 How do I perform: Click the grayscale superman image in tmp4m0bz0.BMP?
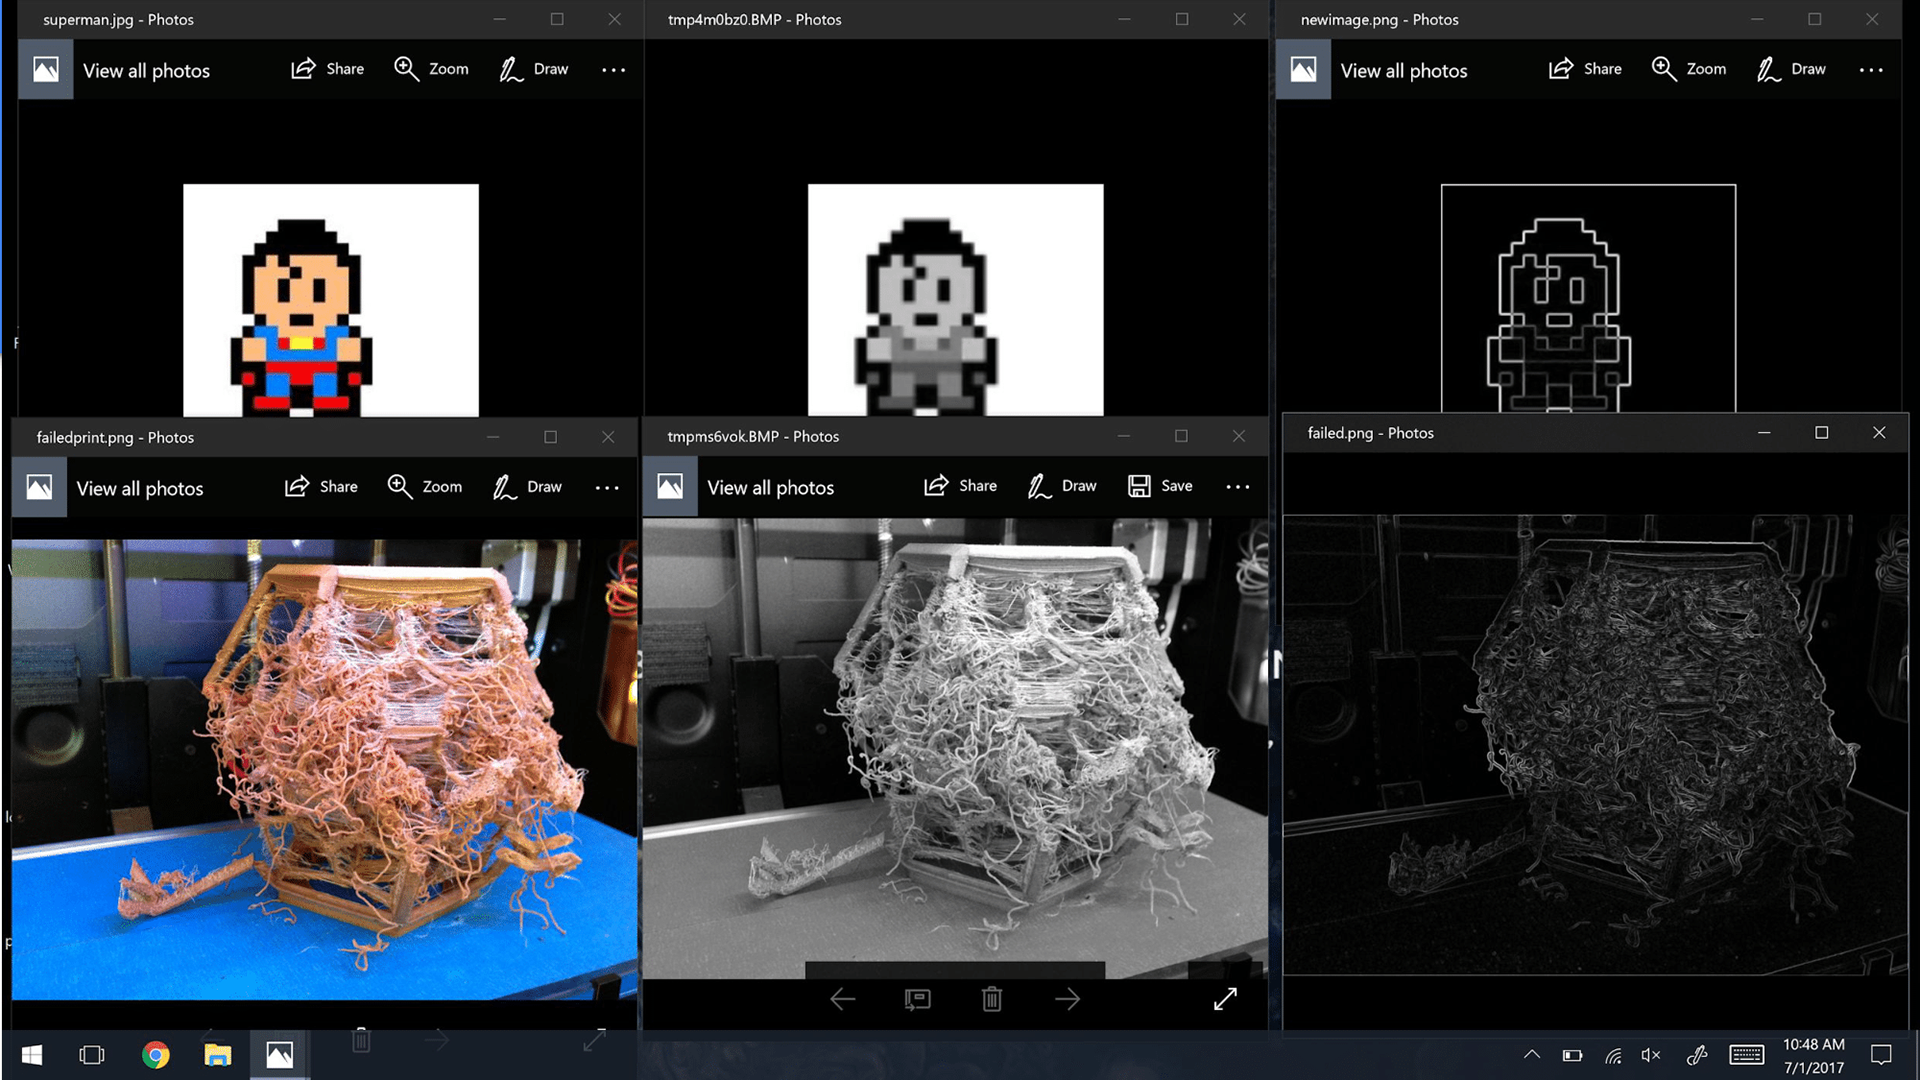[956, 300]
